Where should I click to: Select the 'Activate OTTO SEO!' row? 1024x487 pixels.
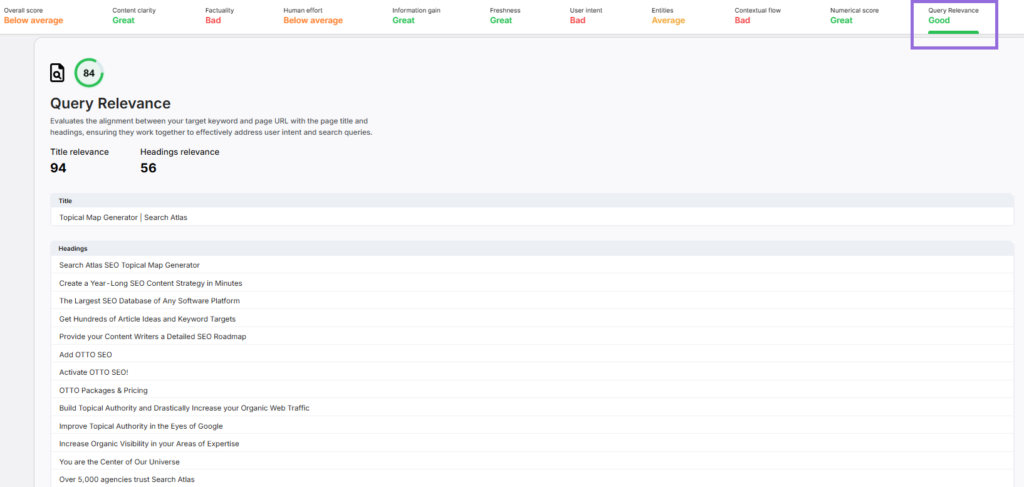coord(532,372)
